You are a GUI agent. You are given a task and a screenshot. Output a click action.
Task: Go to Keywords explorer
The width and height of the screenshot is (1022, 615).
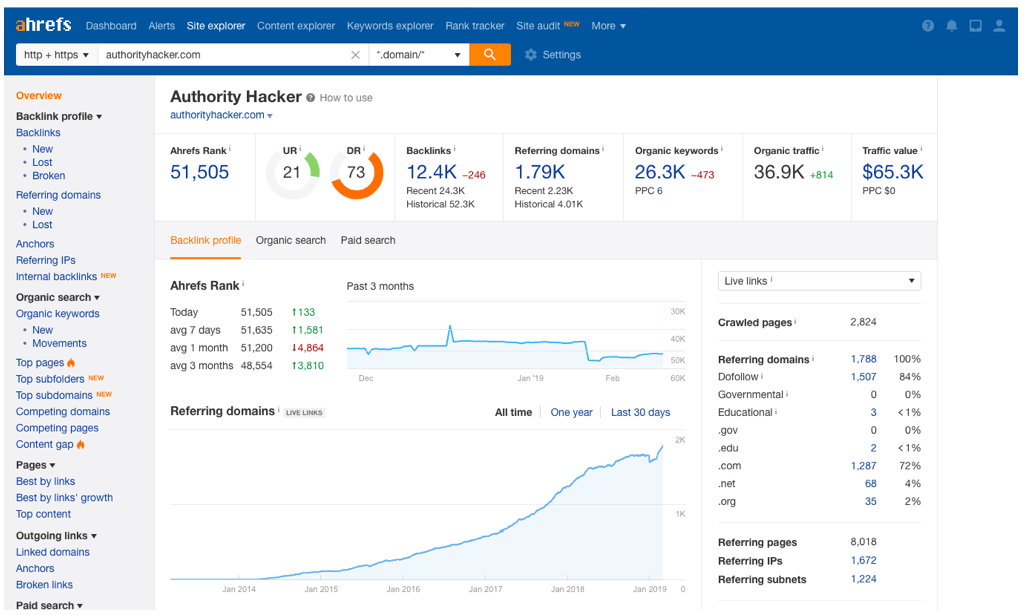pos(390,26)
